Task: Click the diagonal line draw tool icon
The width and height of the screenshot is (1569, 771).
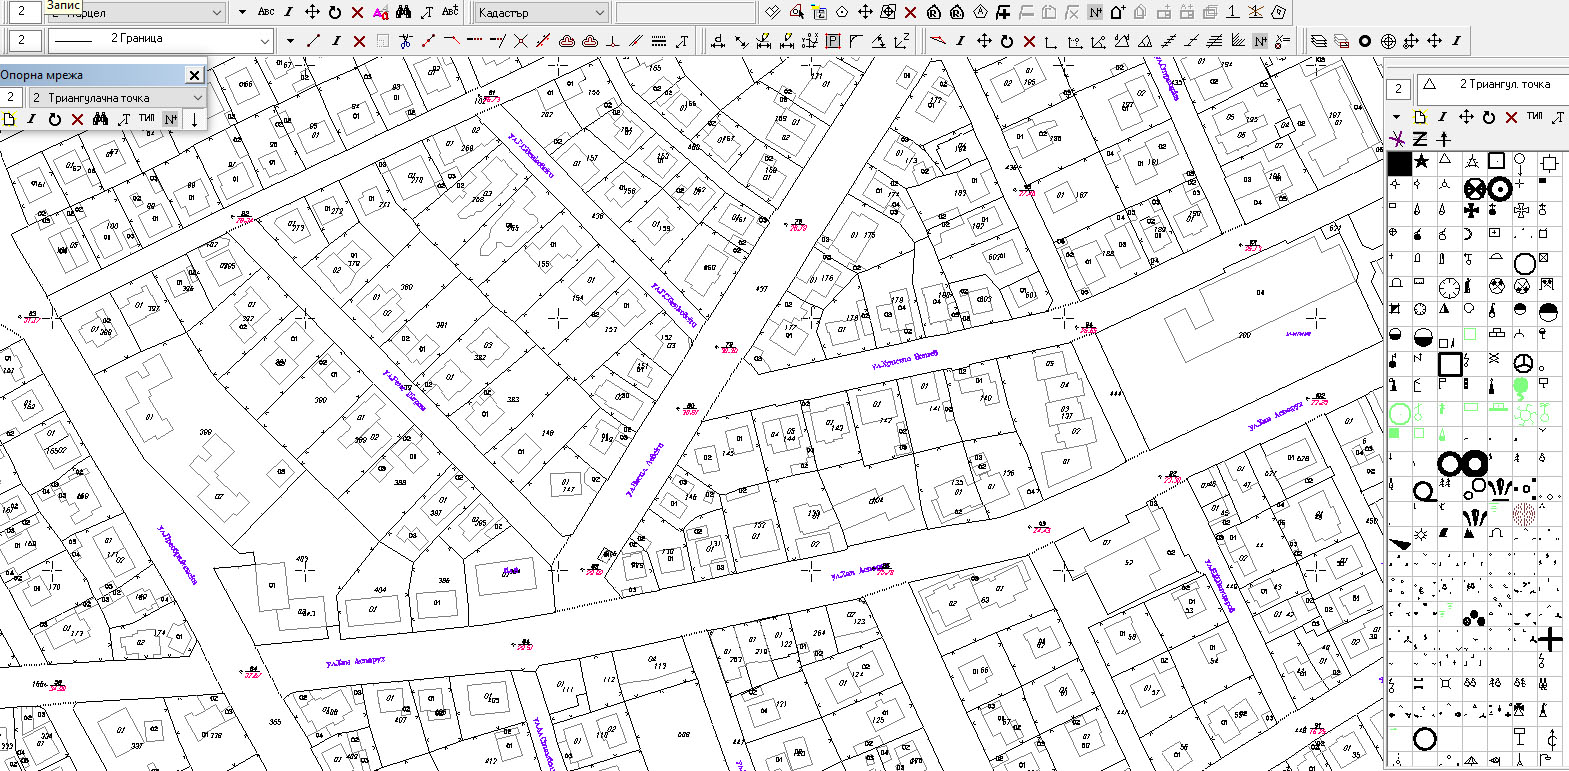Action: pyautogui.click(x=313, y=41)
